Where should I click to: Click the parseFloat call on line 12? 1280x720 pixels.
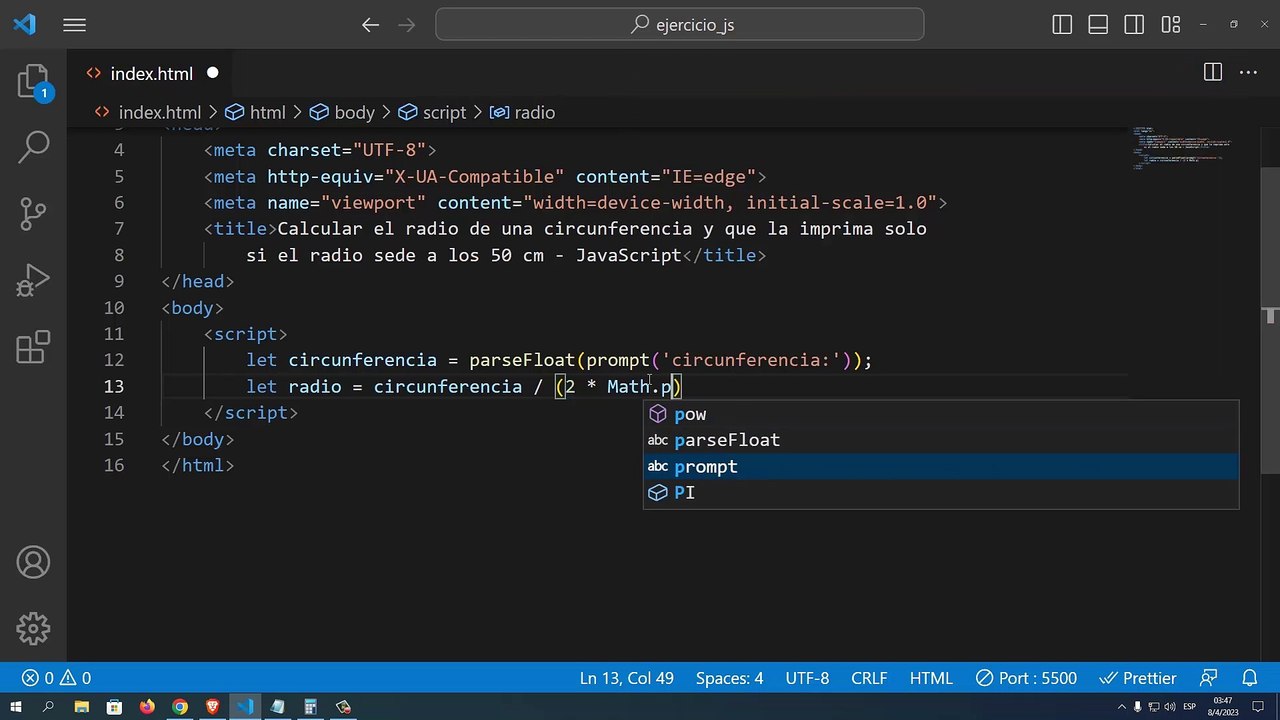click(522, 360)
